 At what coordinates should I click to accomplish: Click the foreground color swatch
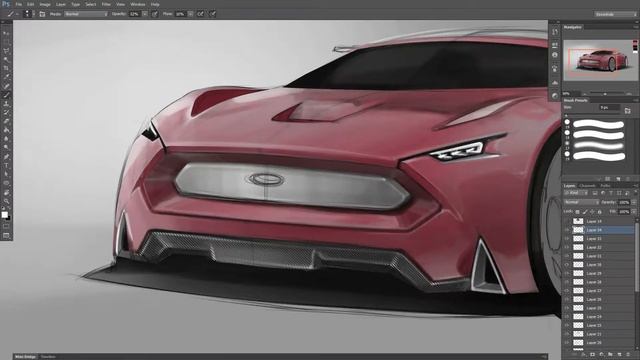[x=4, y=214]
